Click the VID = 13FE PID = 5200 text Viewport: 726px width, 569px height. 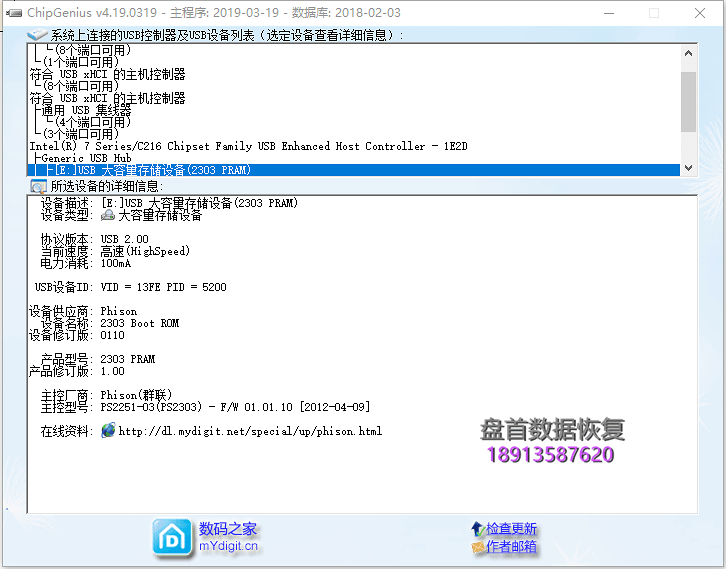tap(163, 287)
